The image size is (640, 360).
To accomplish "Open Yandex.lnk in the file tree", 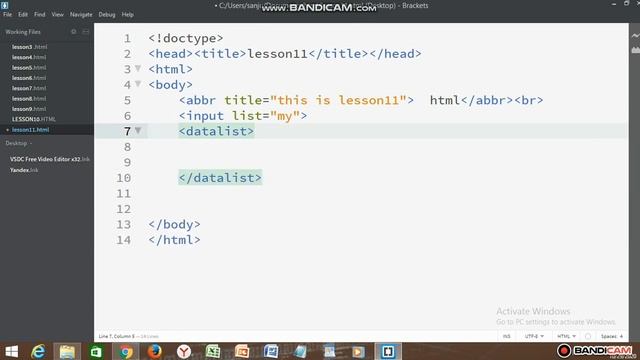I will (24, 170).
